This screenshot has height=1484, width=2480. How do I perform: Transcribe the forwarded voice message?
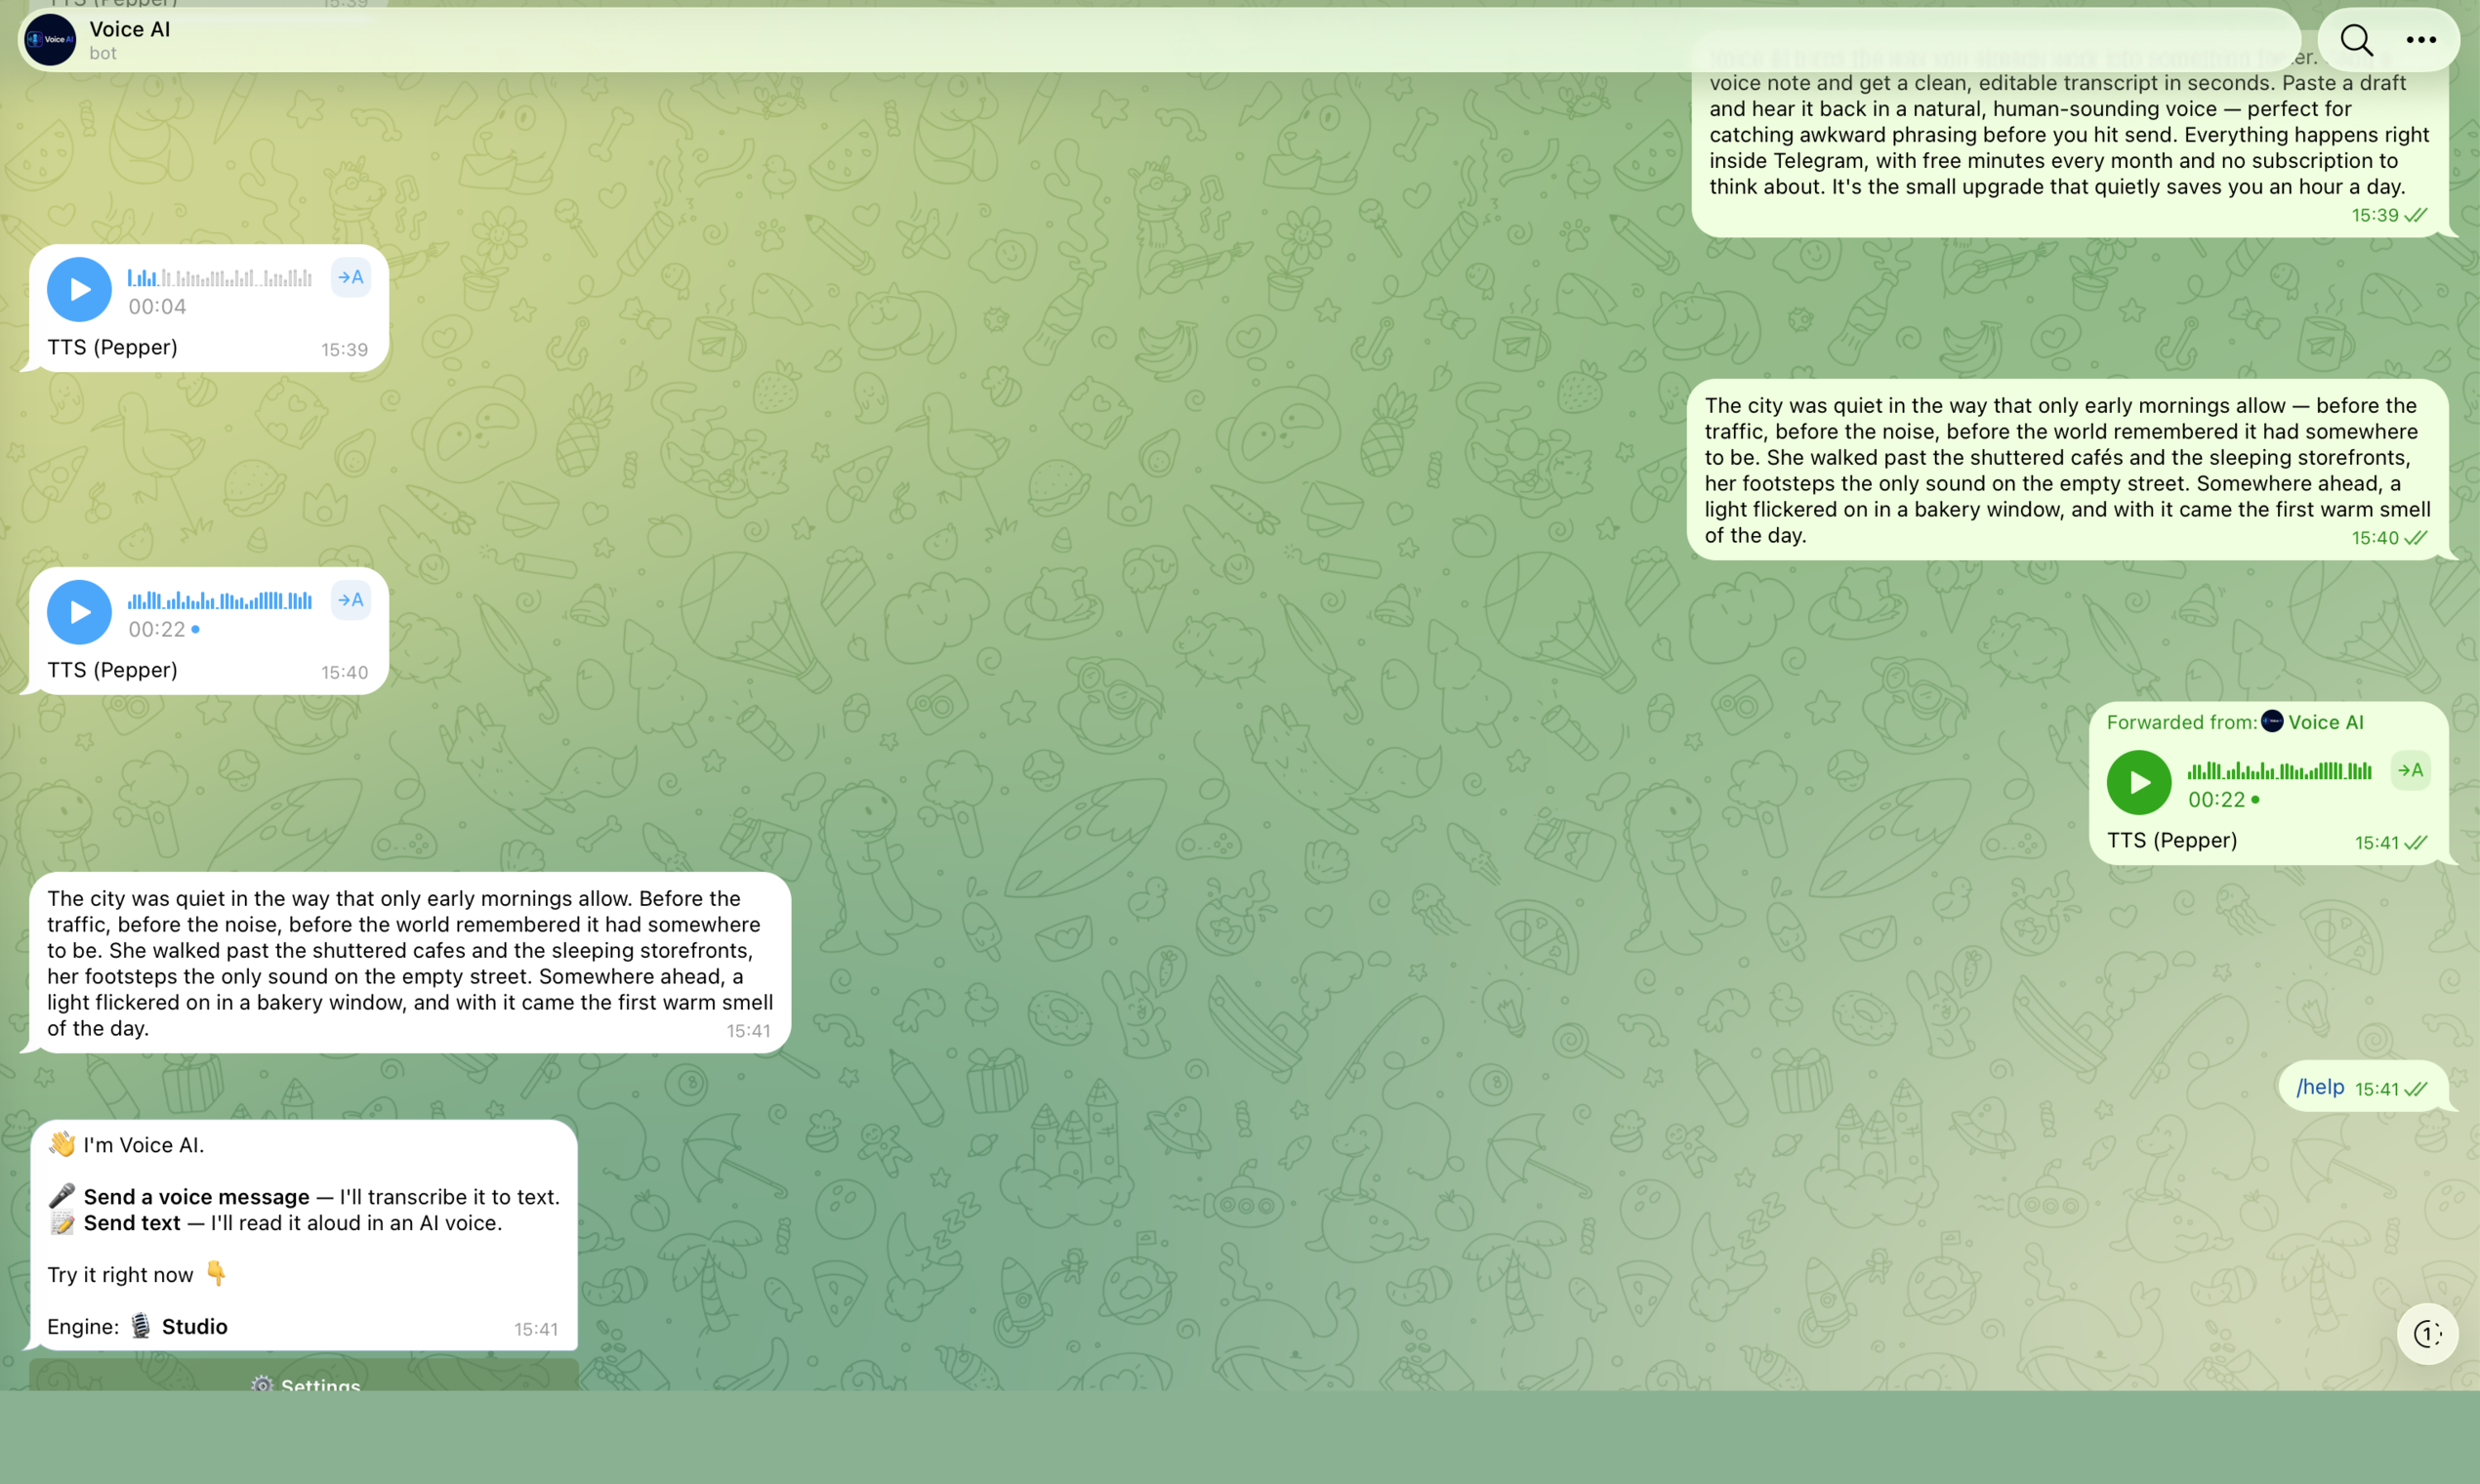tap(2411, 770)
